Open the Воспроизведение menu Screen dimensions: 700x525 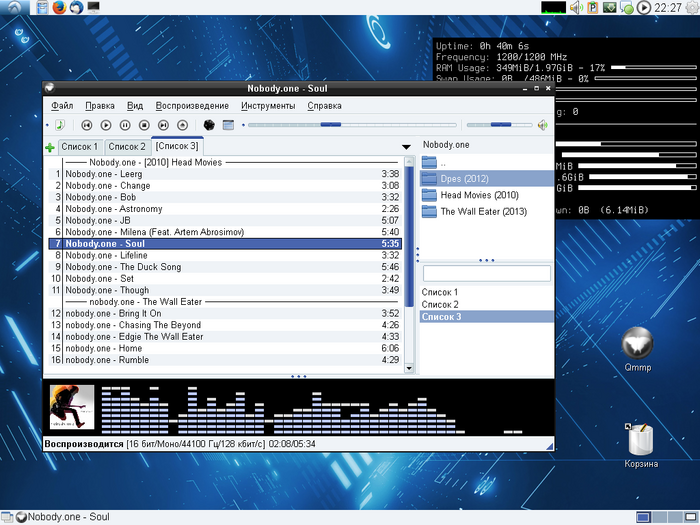[x=192, y=105]
